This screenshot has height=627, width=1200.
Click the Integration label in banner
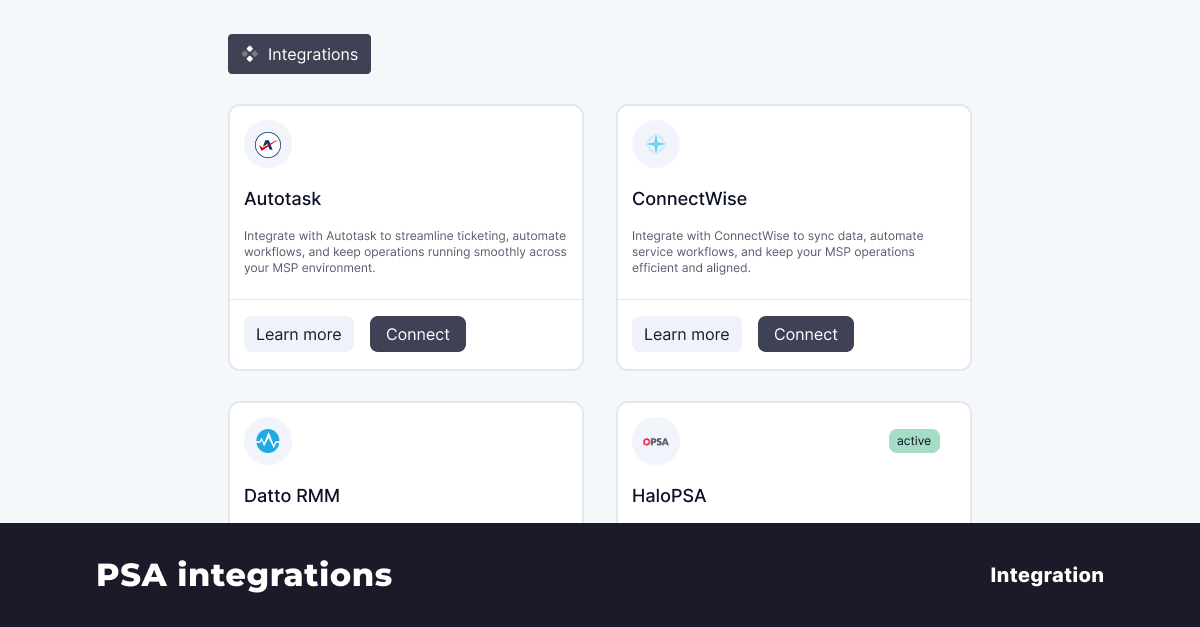tap(1047, 575)
